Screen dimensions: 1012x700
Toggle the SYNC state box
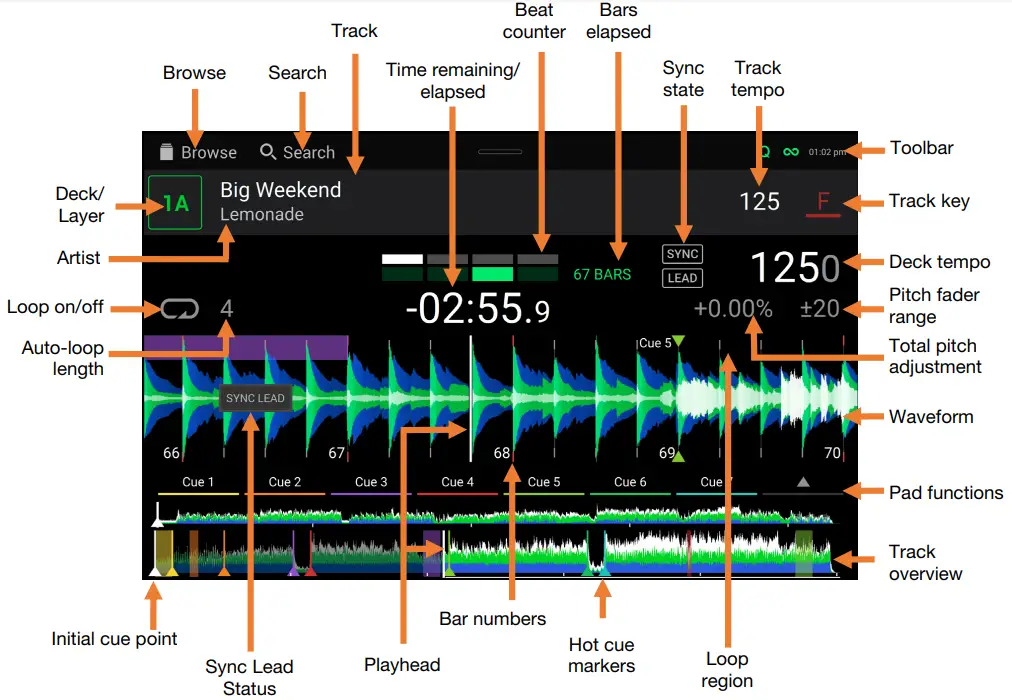tap(682, 254)
